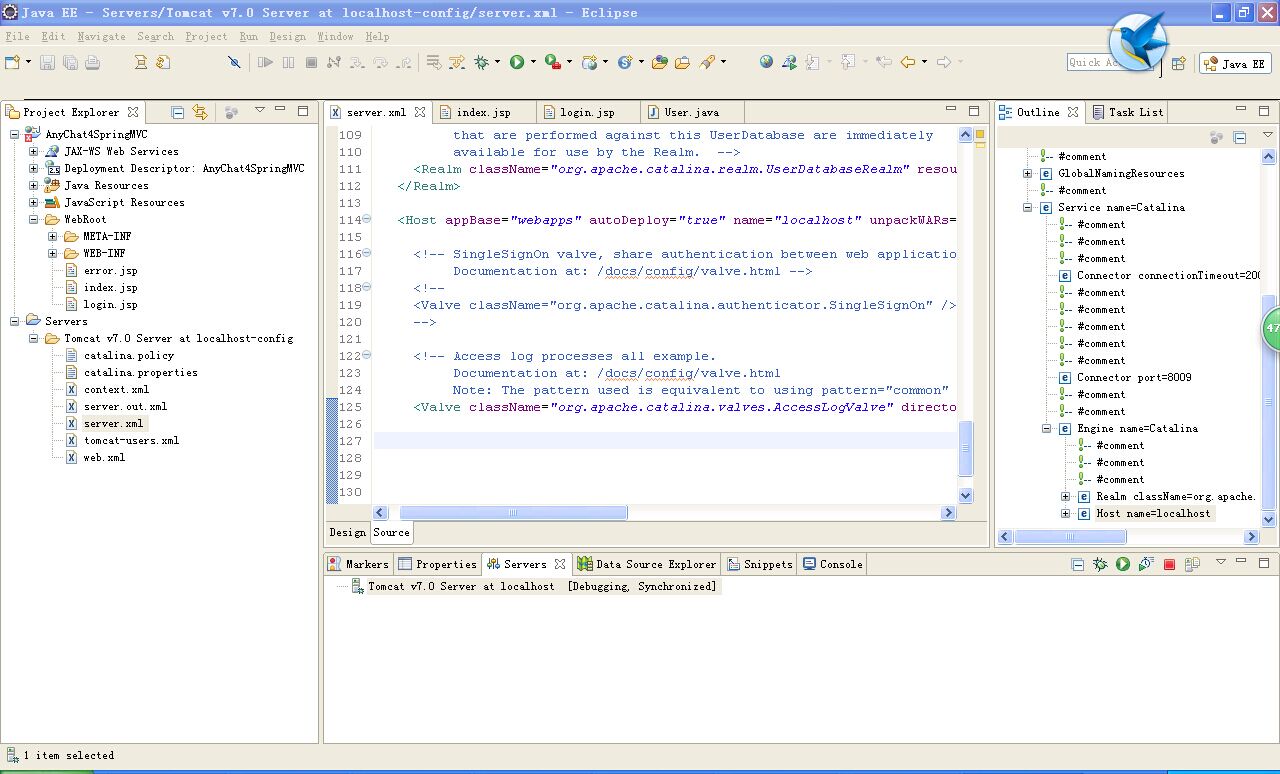The image size is (1280, 774).
Task: Close the Outline view tab
Action: [x=1073, y=112]
